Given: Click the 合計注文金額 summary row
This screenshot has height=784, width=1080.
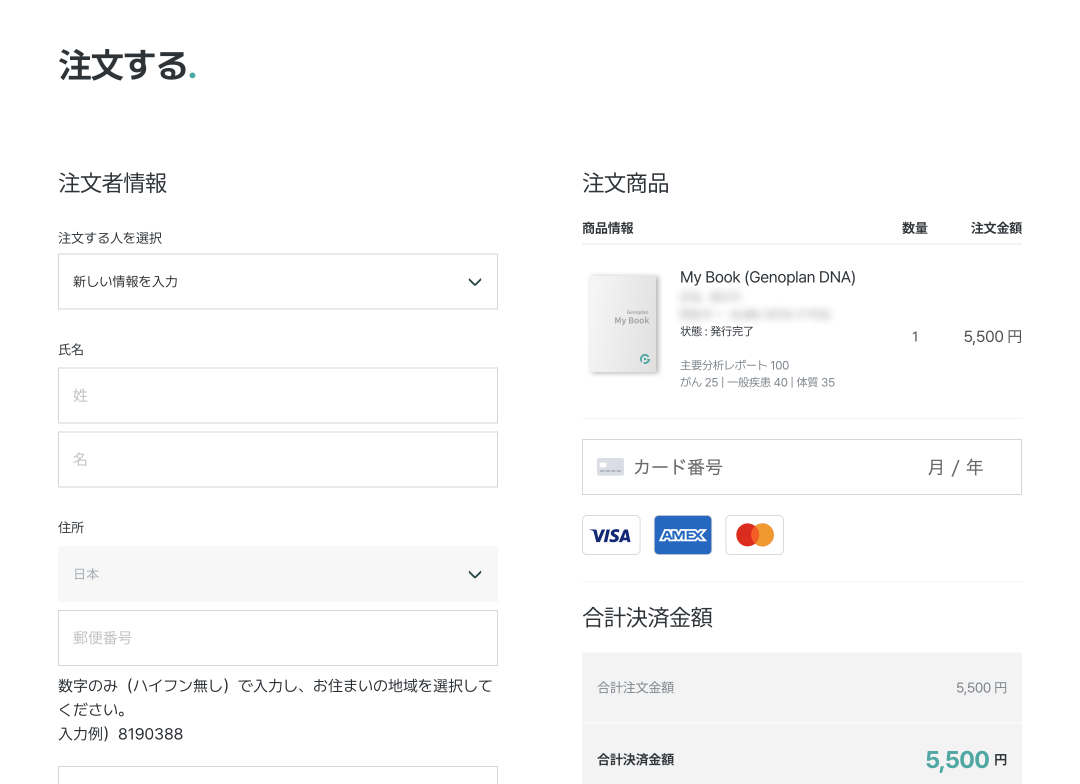Looking at the screenshot, I should 801,688.
